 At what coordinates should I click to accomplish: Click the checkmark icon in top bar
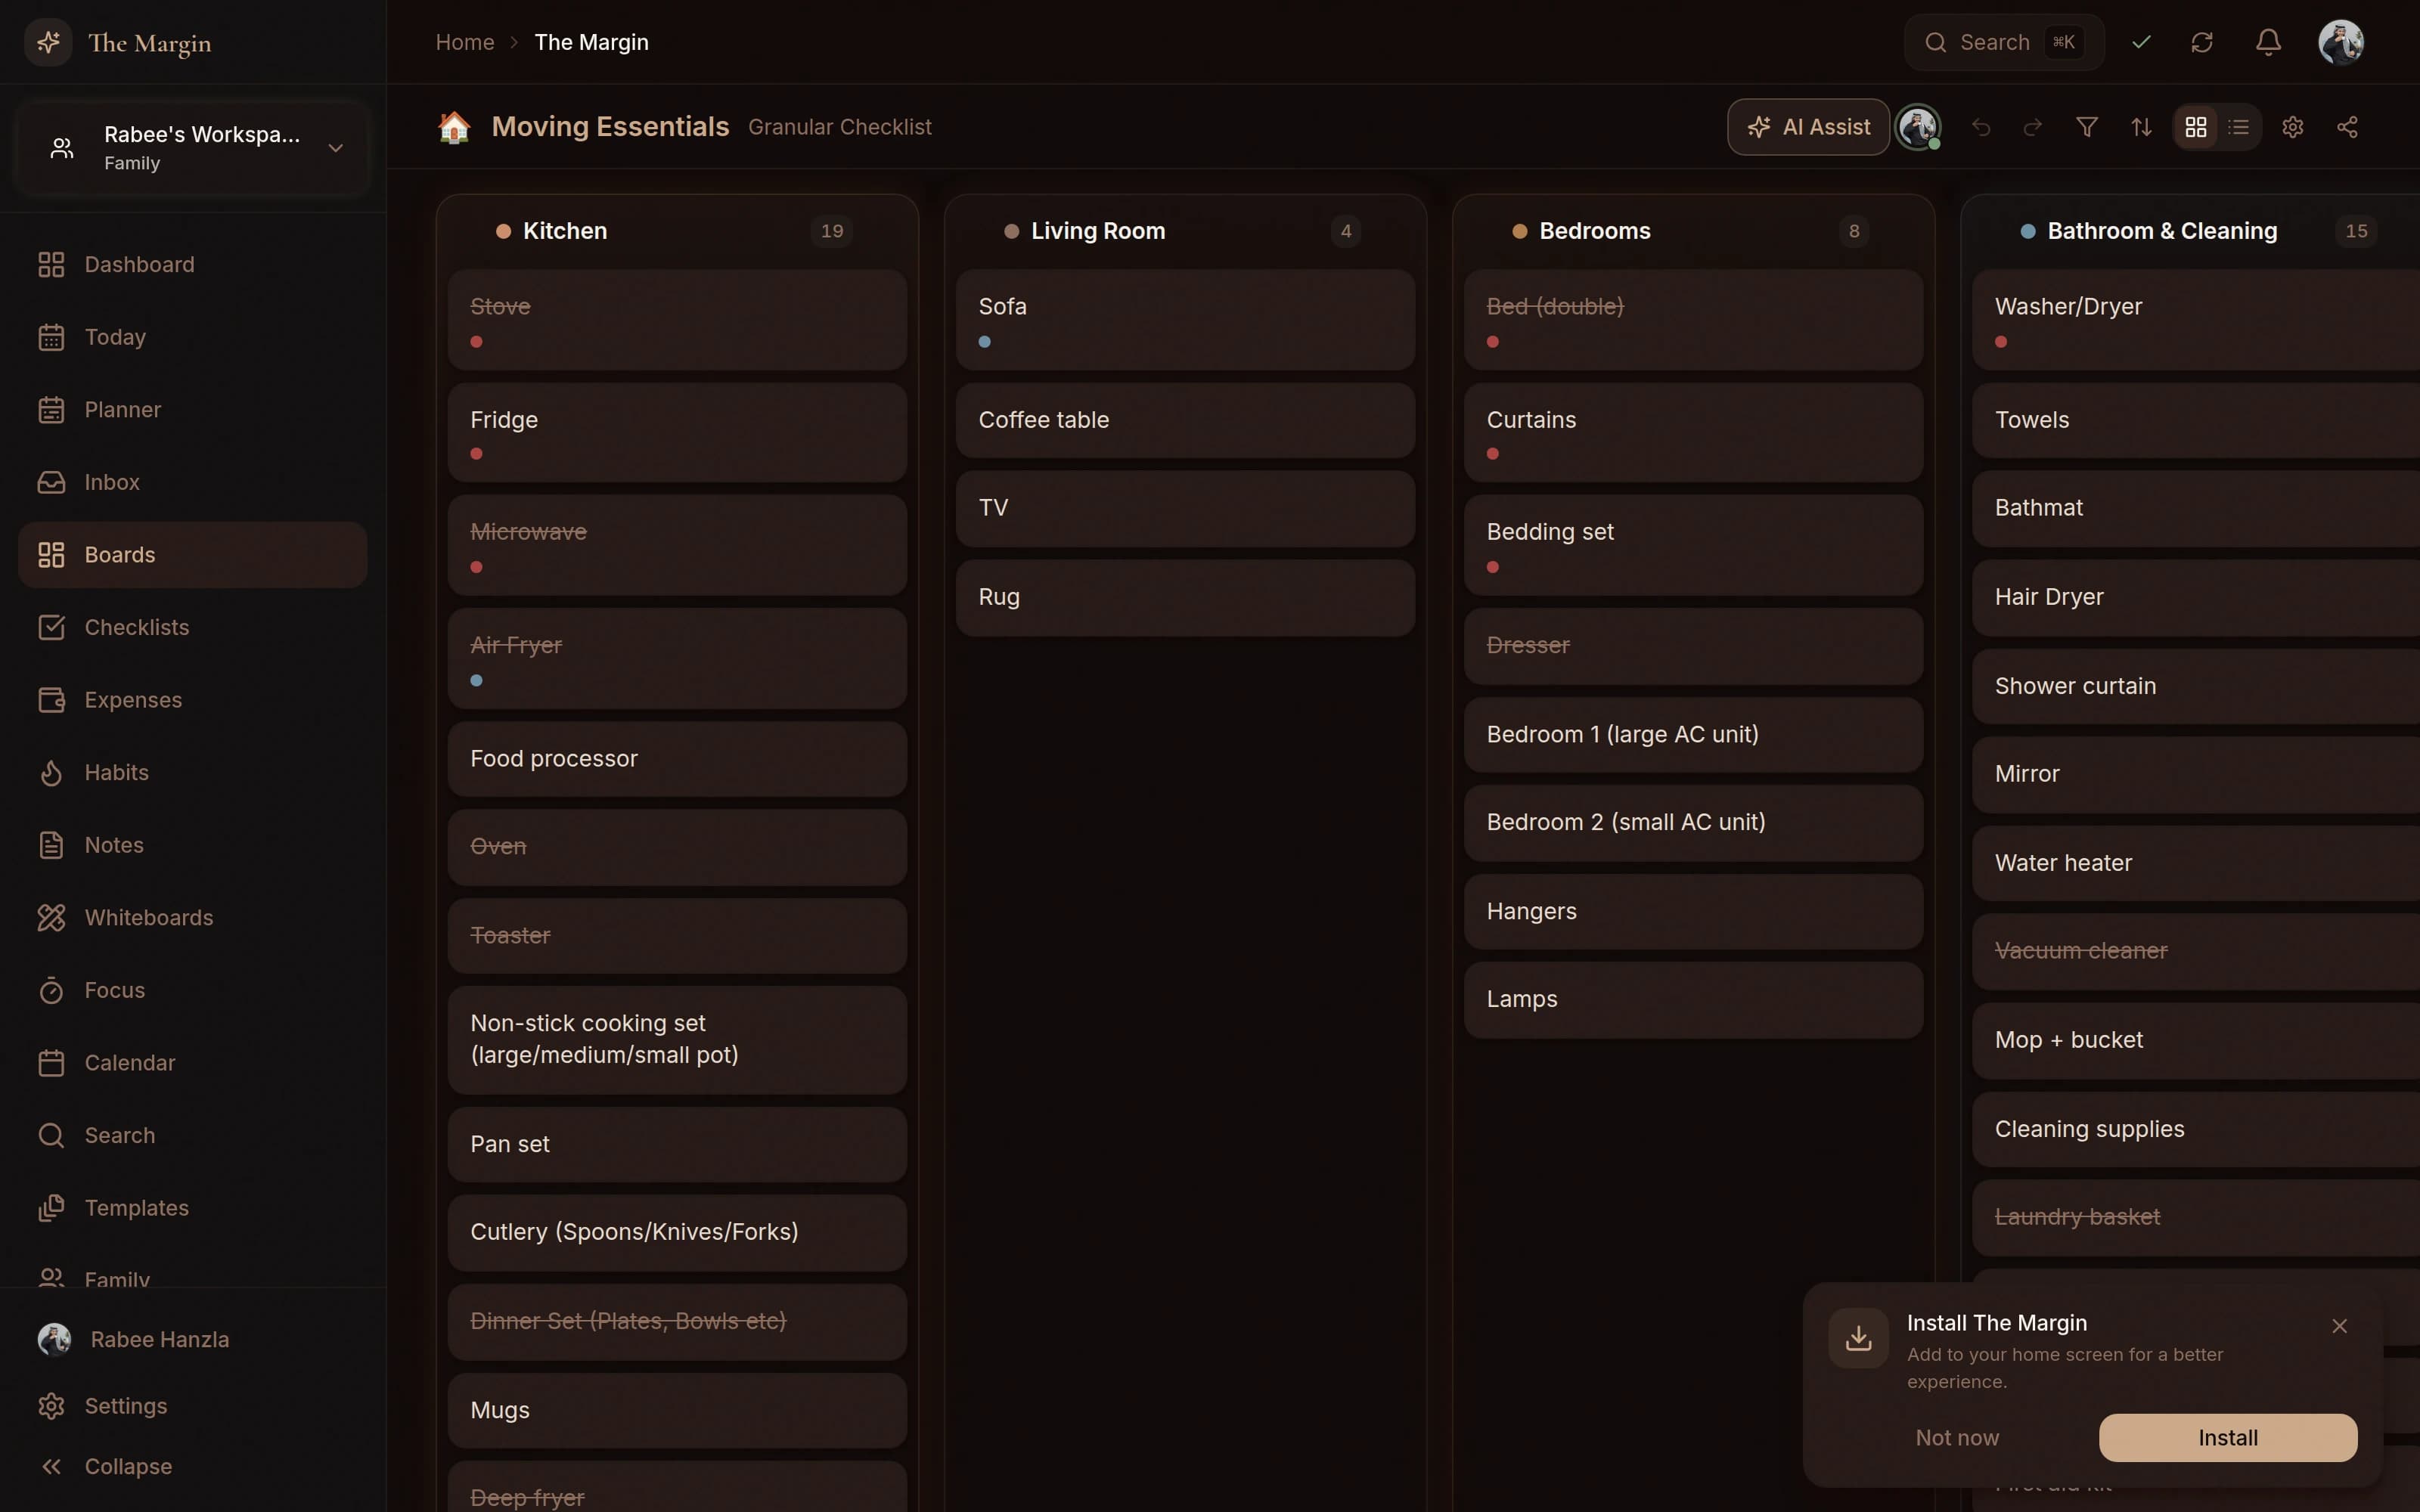pos(2141,42)
